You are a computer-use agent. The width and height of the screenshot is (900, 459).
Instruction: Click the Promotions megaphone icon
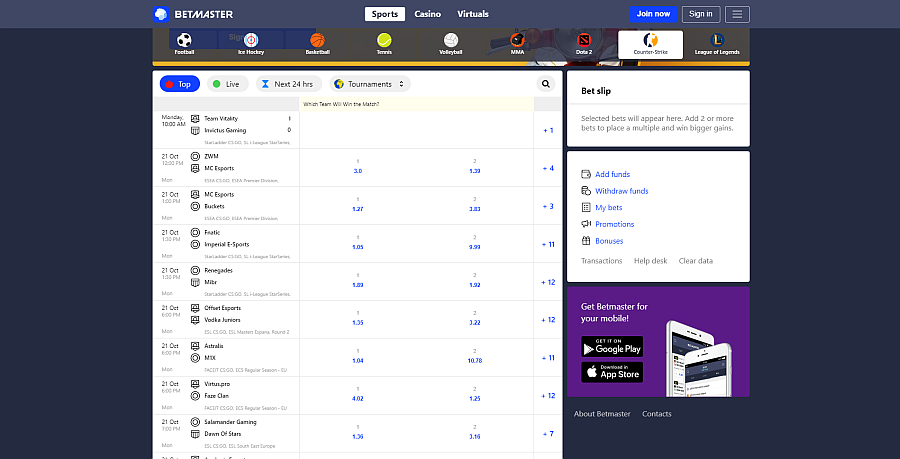[x=586, y=224]
